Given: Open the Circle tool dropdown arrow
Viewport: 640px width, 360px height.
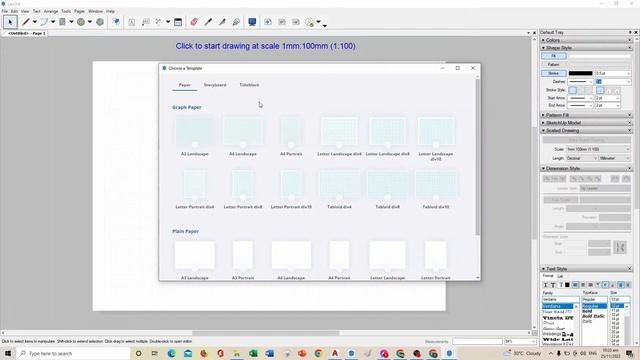Looking at the screenshot, I should pos(90,22).
